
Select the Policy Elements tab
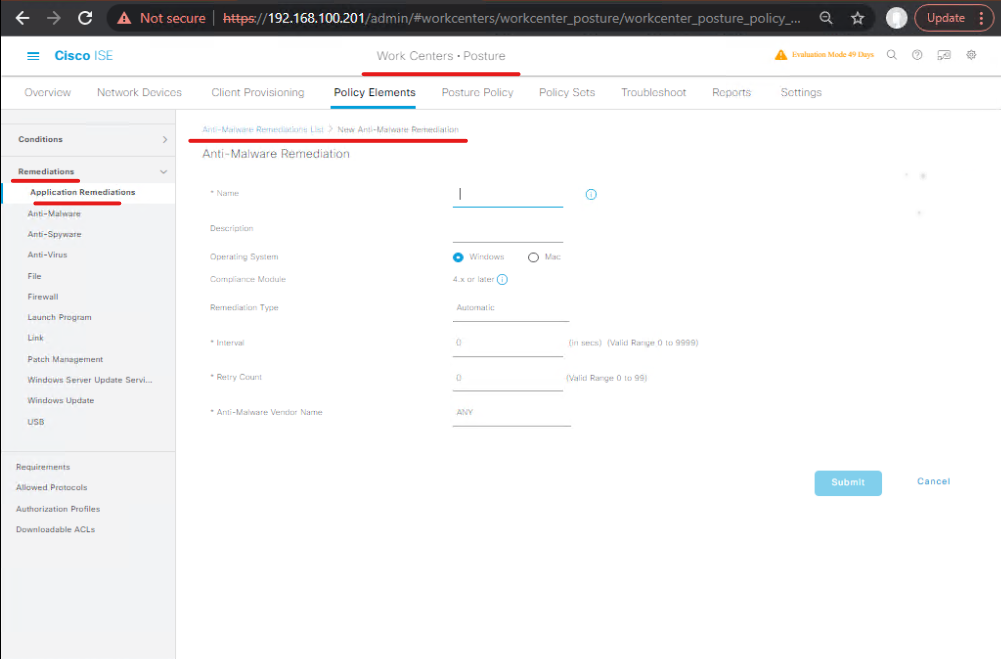(374, 93)
